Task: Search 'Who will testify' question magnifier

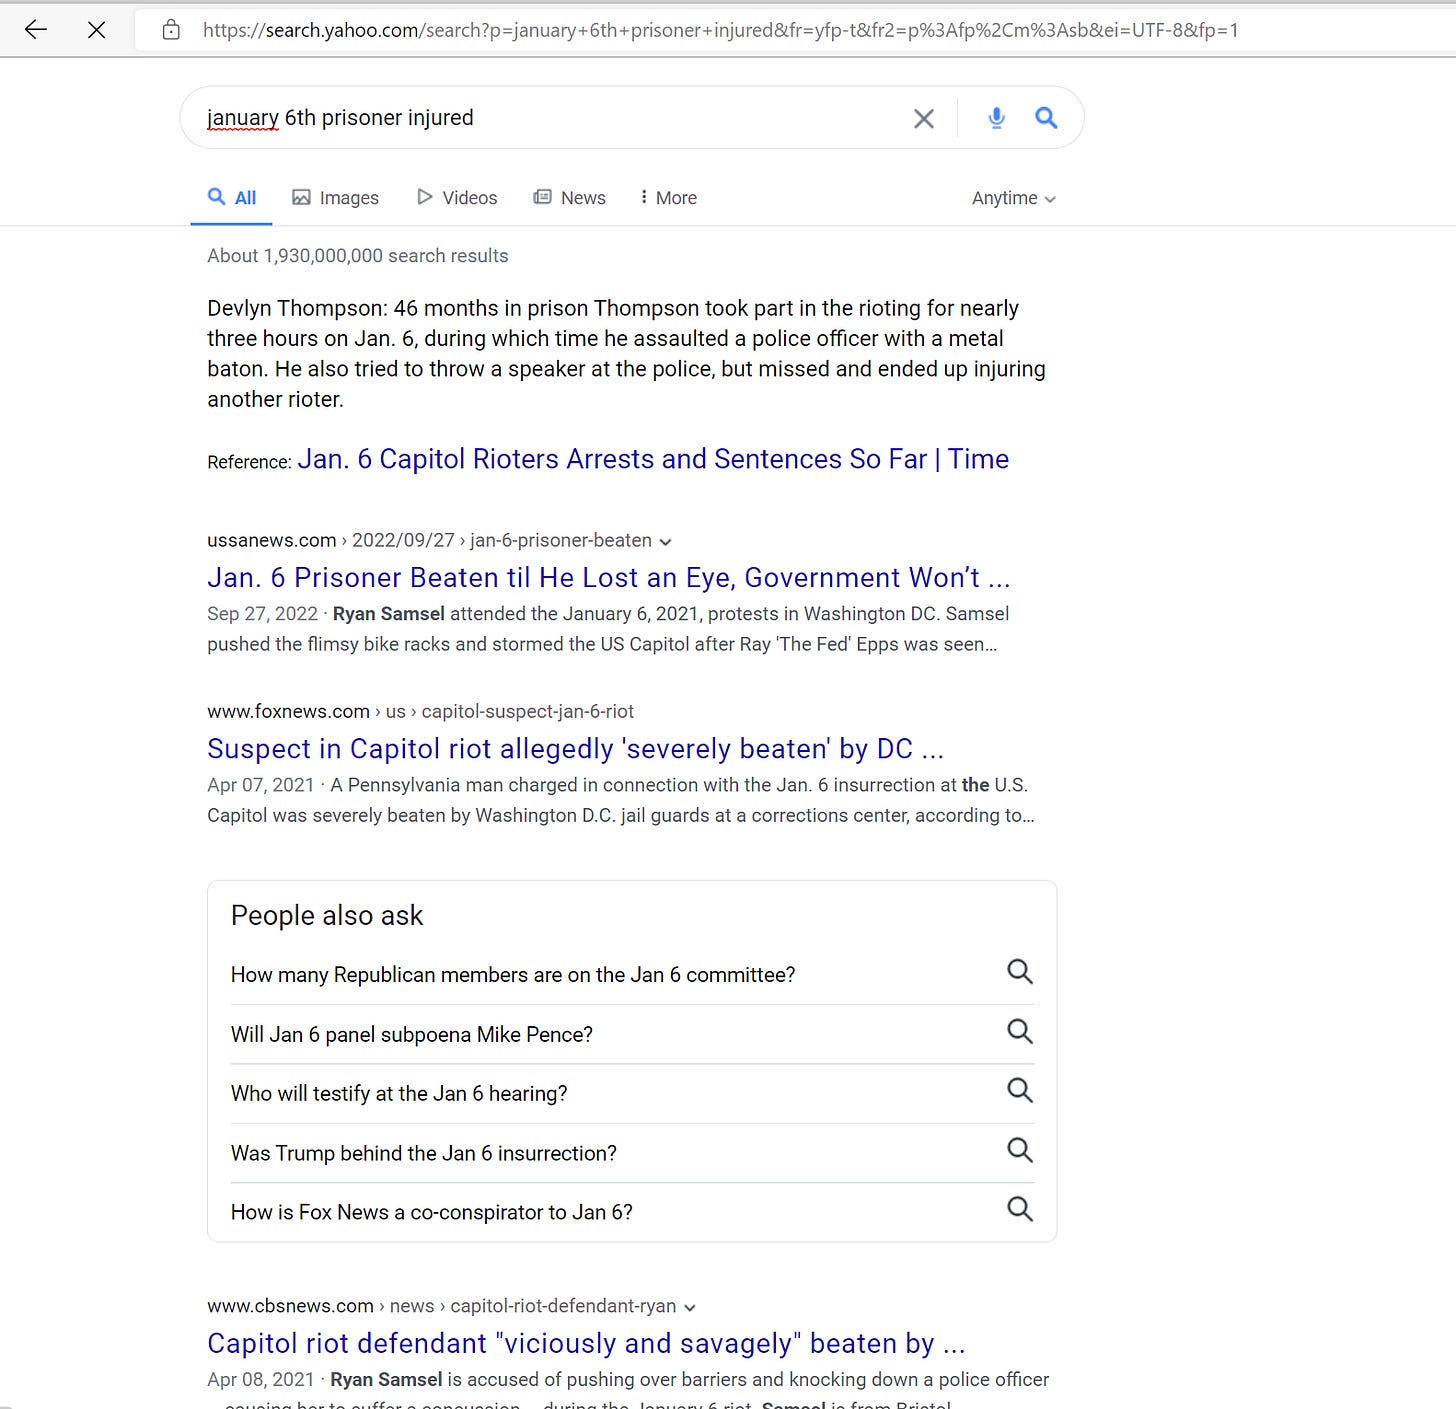Action: [x=1019, y=1090]
